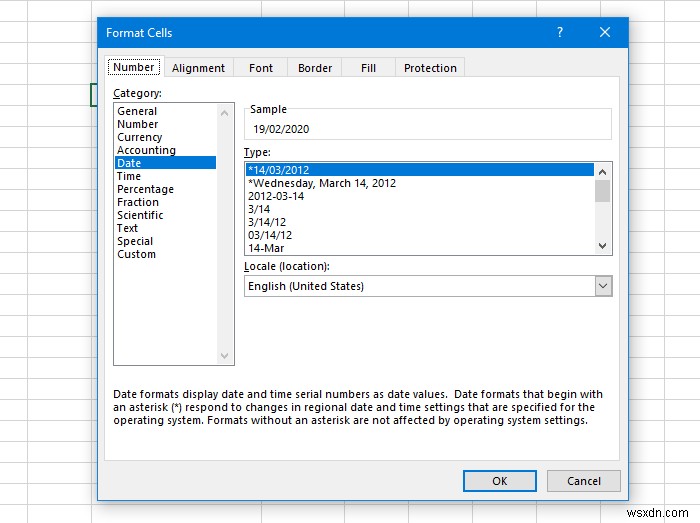This screenshot has width=700, height=523.
Task: Pick the Fraction category
Action: 166,202
